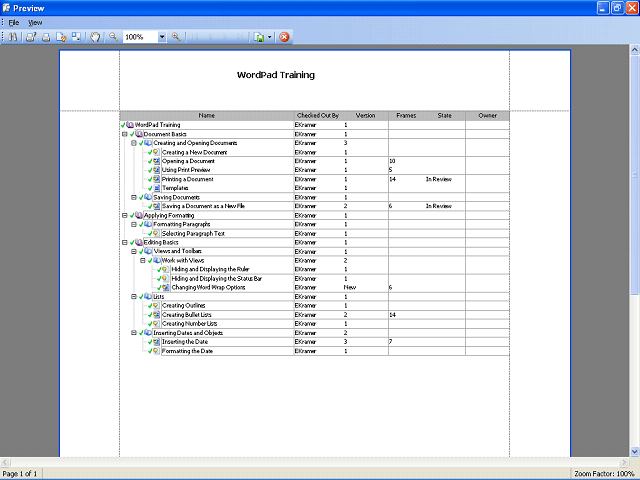Collapse the Work with Views node
Viewport: 640px width, 480px height.
[x=143, y=260]
